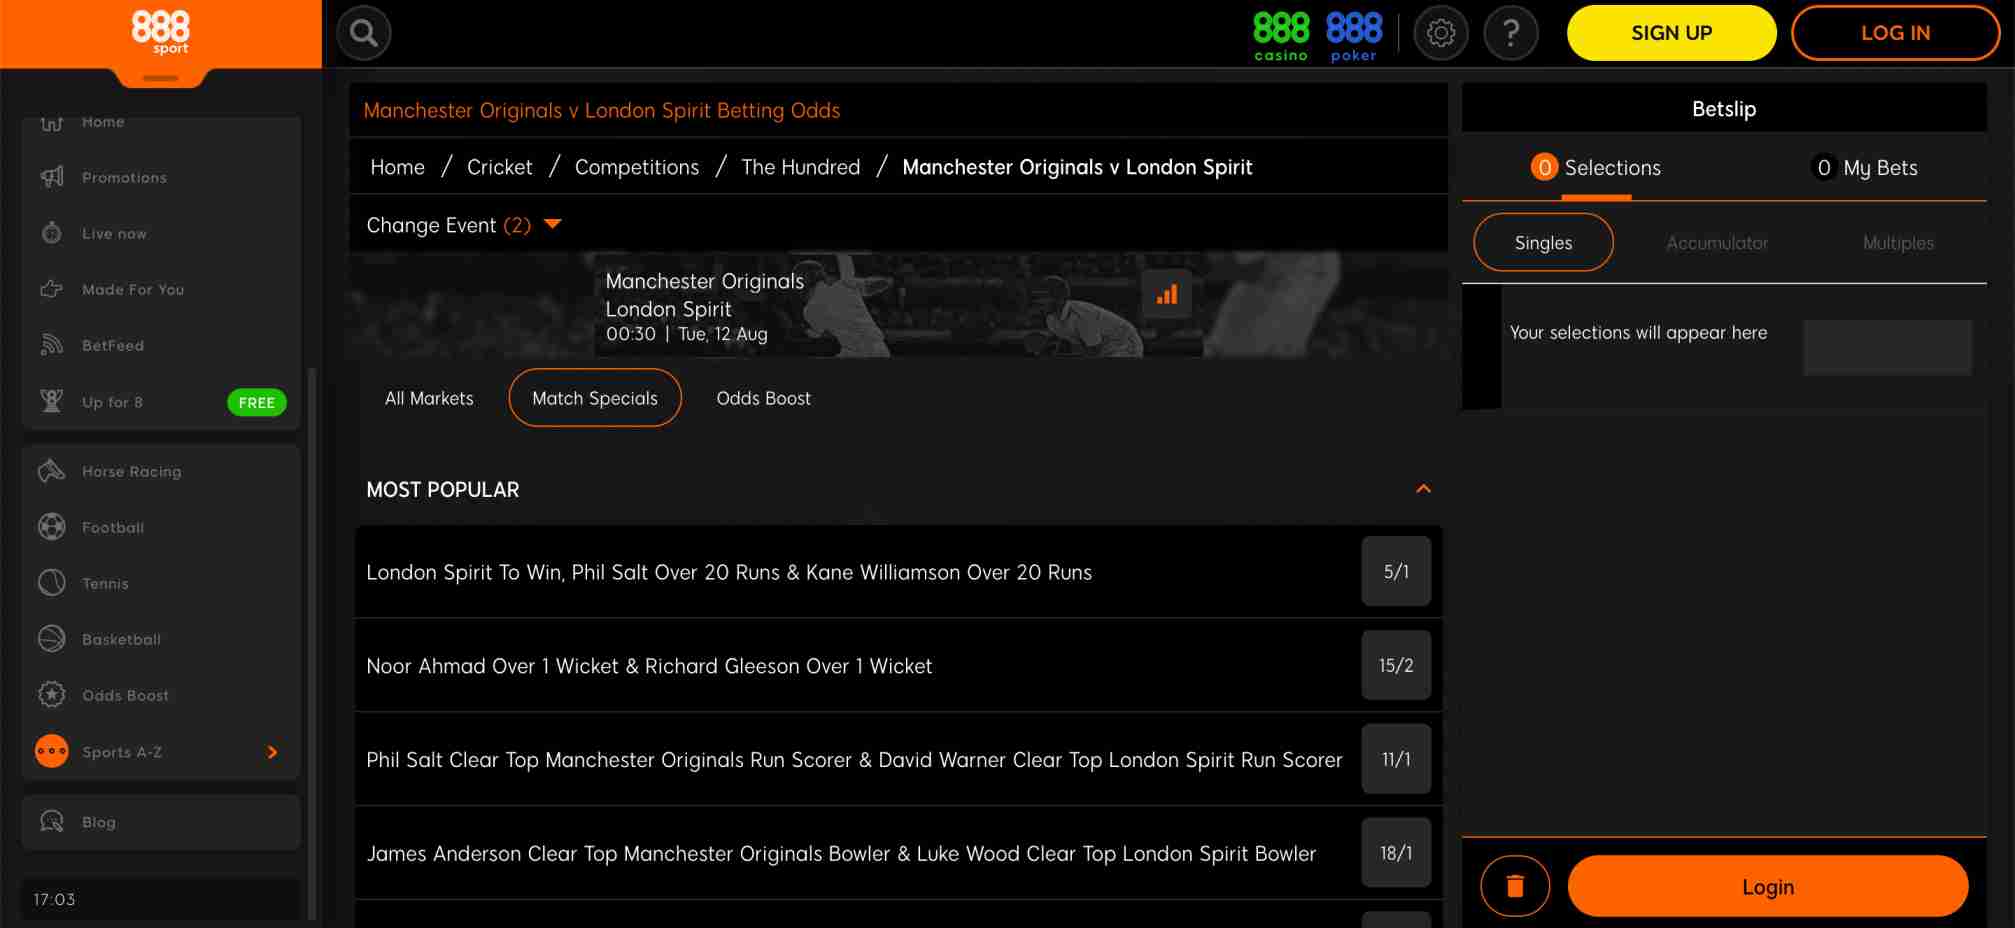Click the BetFeed feed icon
The width and height of the screenshot is (2015, 928).
click(52, 345)
